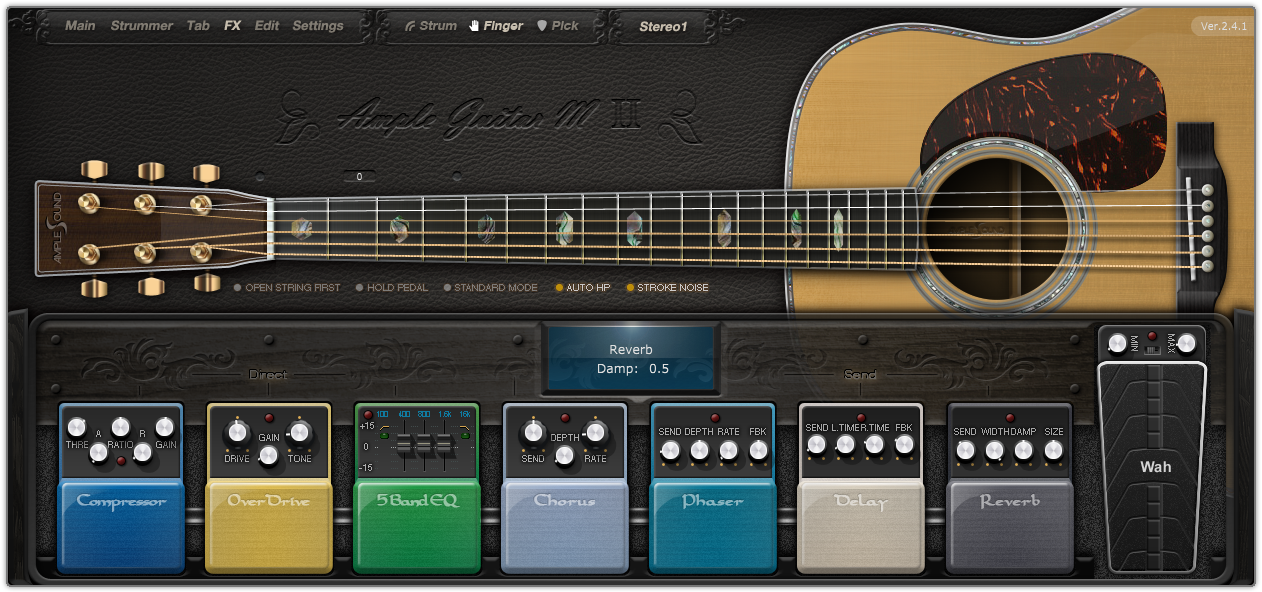Click the Phaser FBK knob
The width and height of the screenshot is (1262, 592).
[x=757, y=451]
